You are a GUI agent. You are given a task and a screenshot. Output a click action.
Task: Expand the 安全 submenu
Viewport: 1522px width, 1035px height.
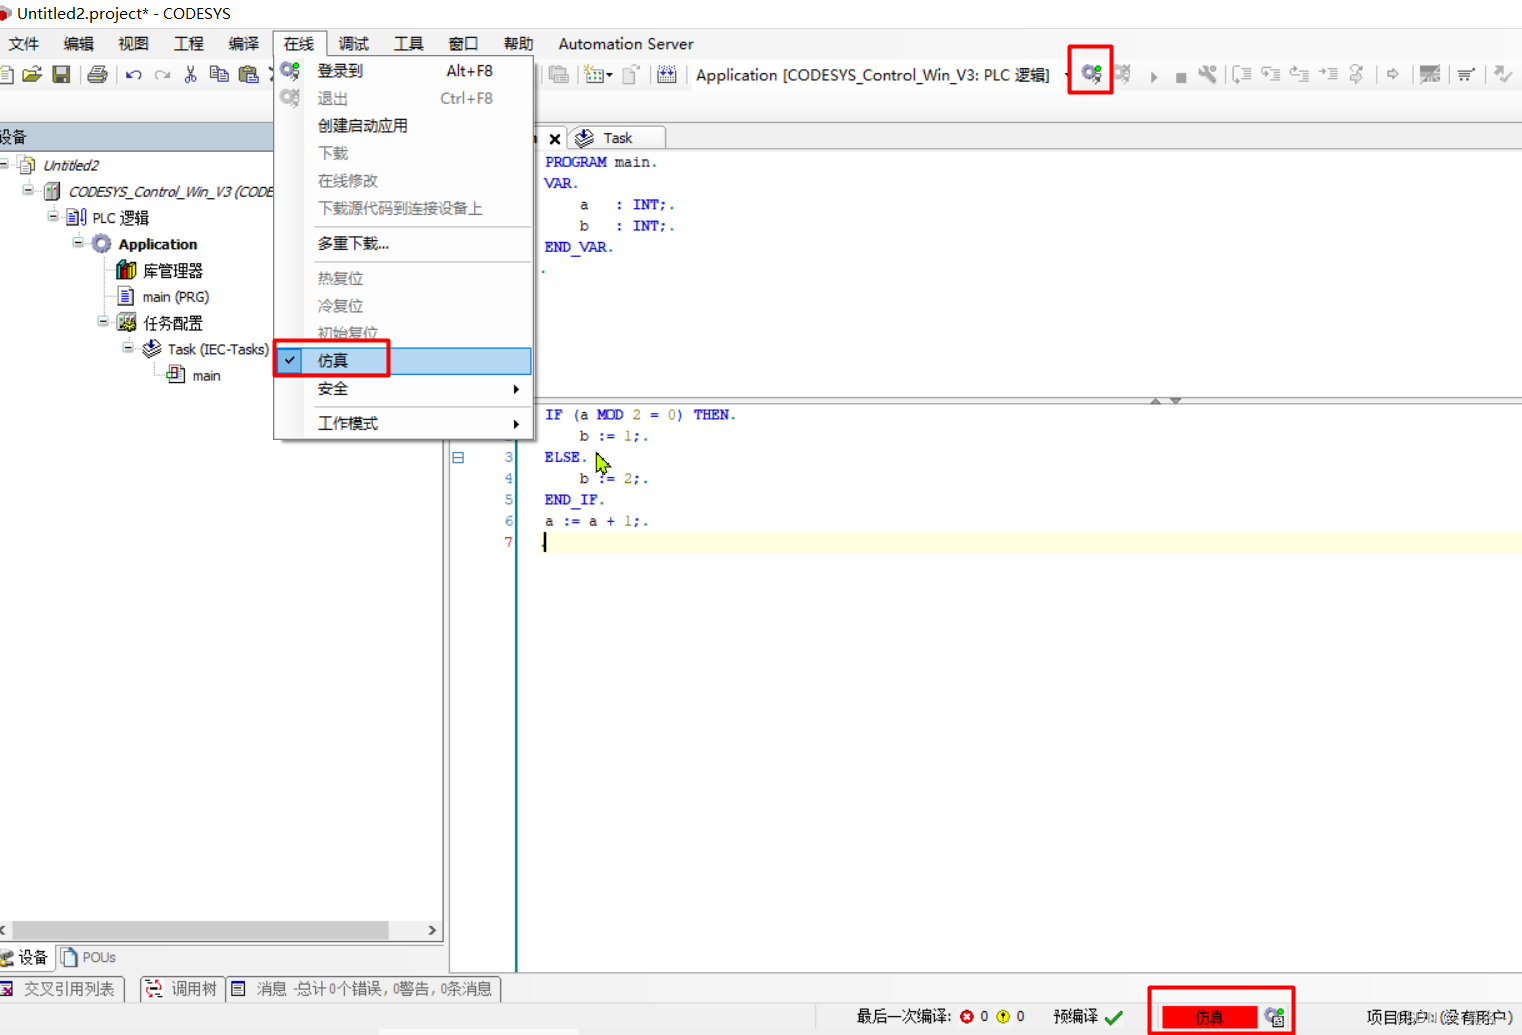[x=403, y=389]
